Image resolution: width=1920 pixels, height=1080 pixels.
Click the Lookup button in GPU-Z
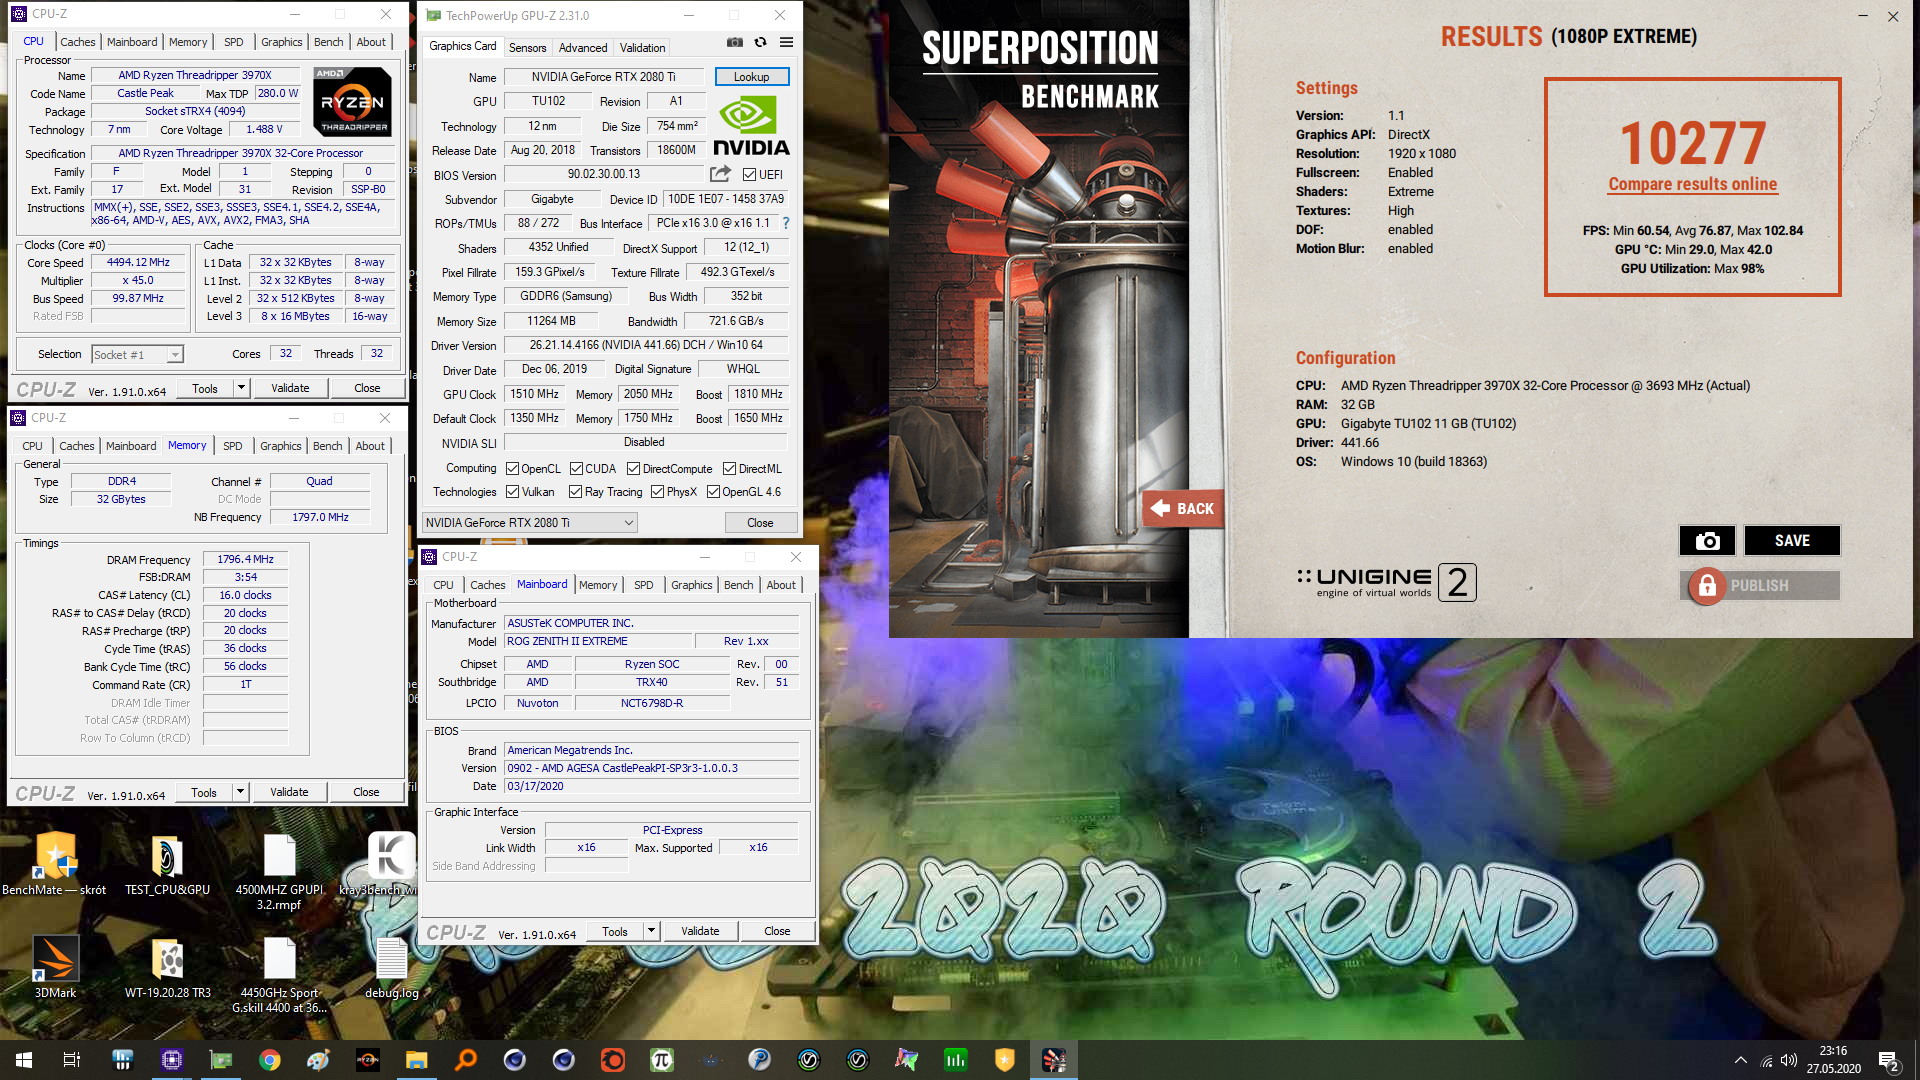pos(751,77)
